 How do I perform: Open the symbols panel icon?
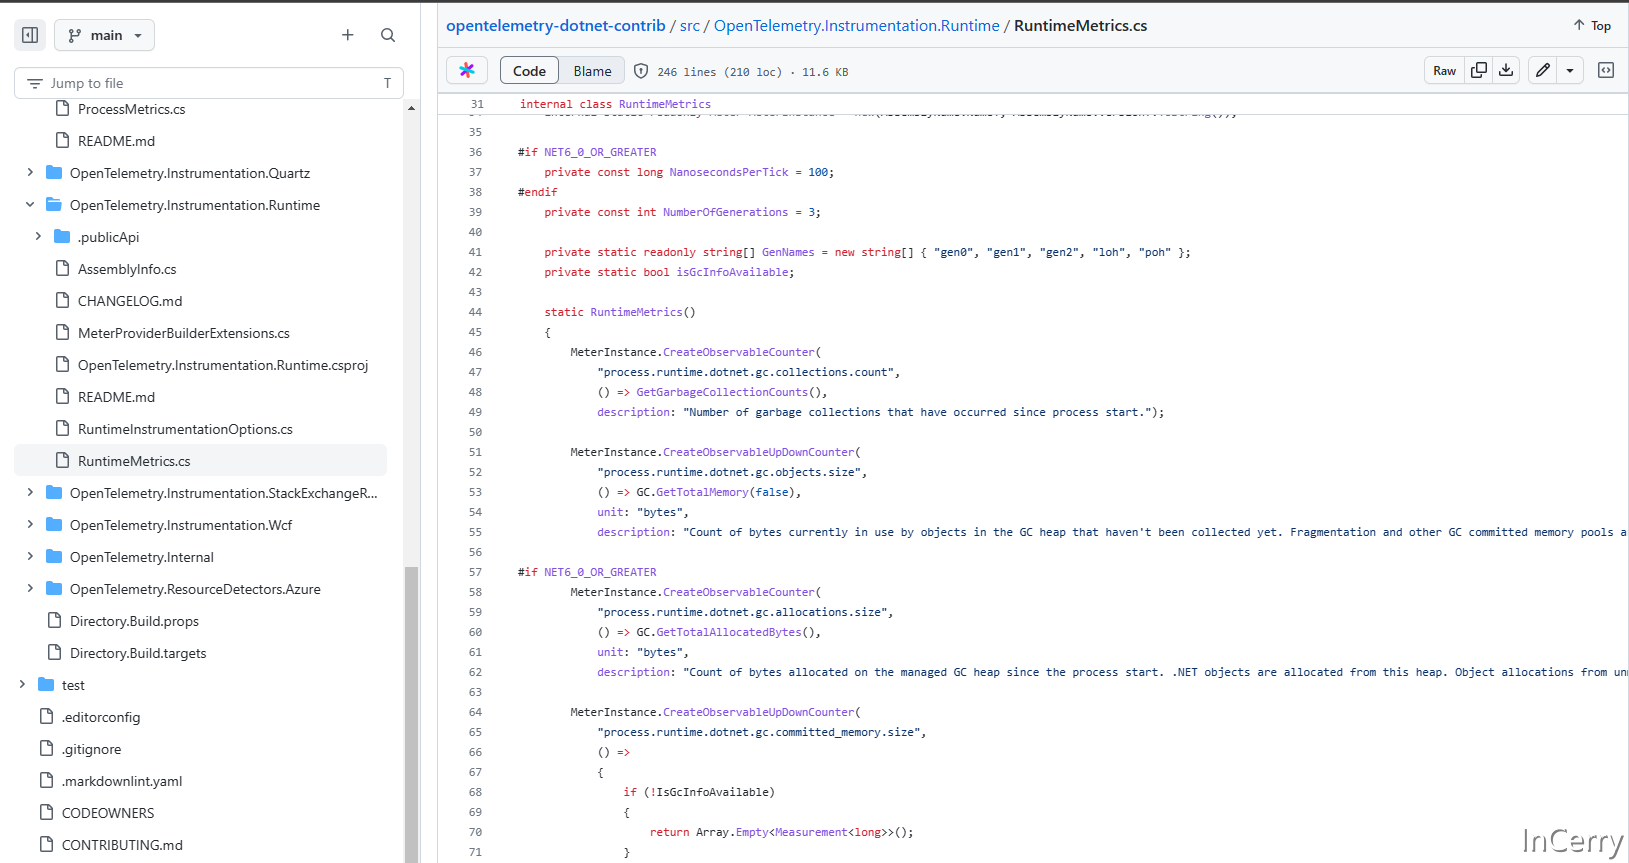1606,71
